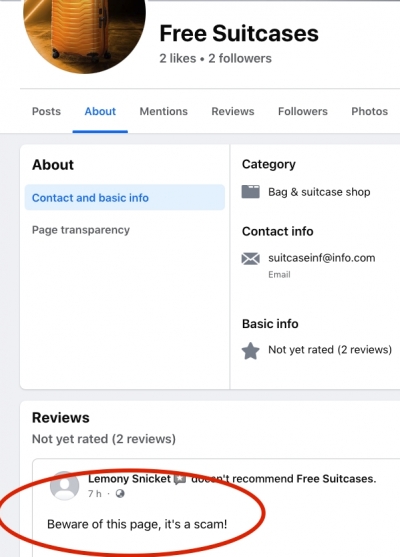Open Lemony Snicket's profile name link
Screen dimensions: 400x557
tap(129, 479)
